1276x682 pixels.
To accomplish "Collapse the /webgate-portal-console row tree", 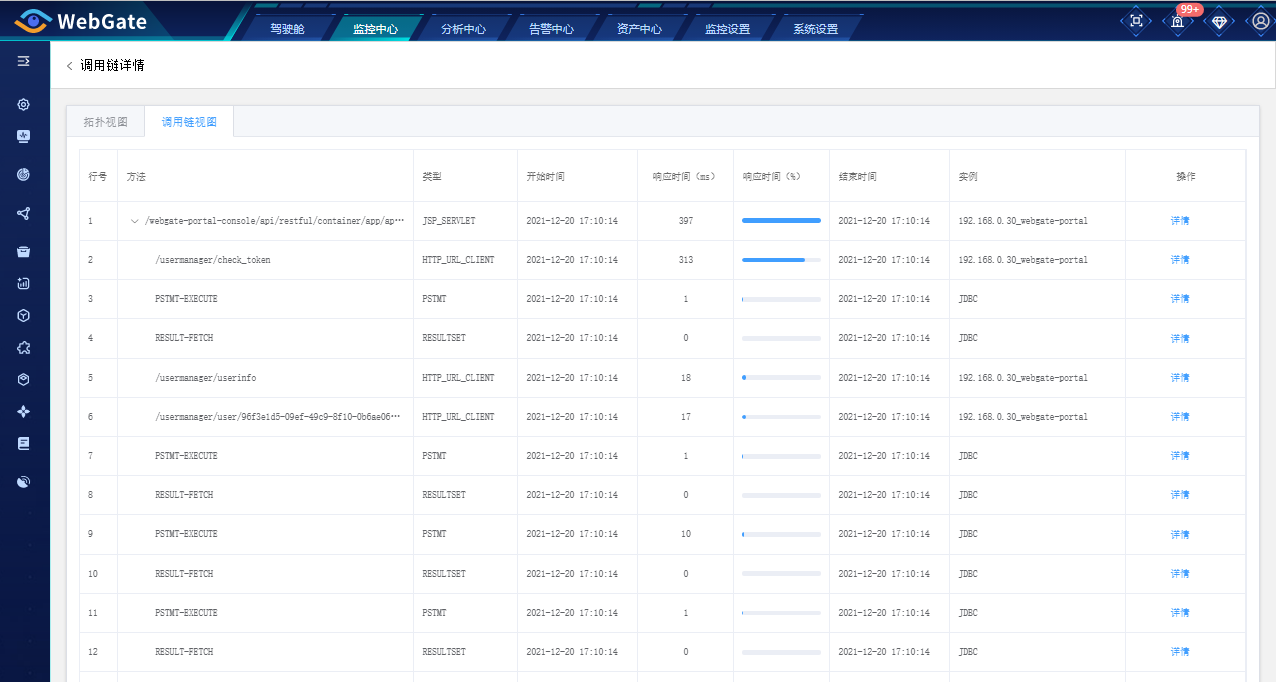I will click(135, 221).
